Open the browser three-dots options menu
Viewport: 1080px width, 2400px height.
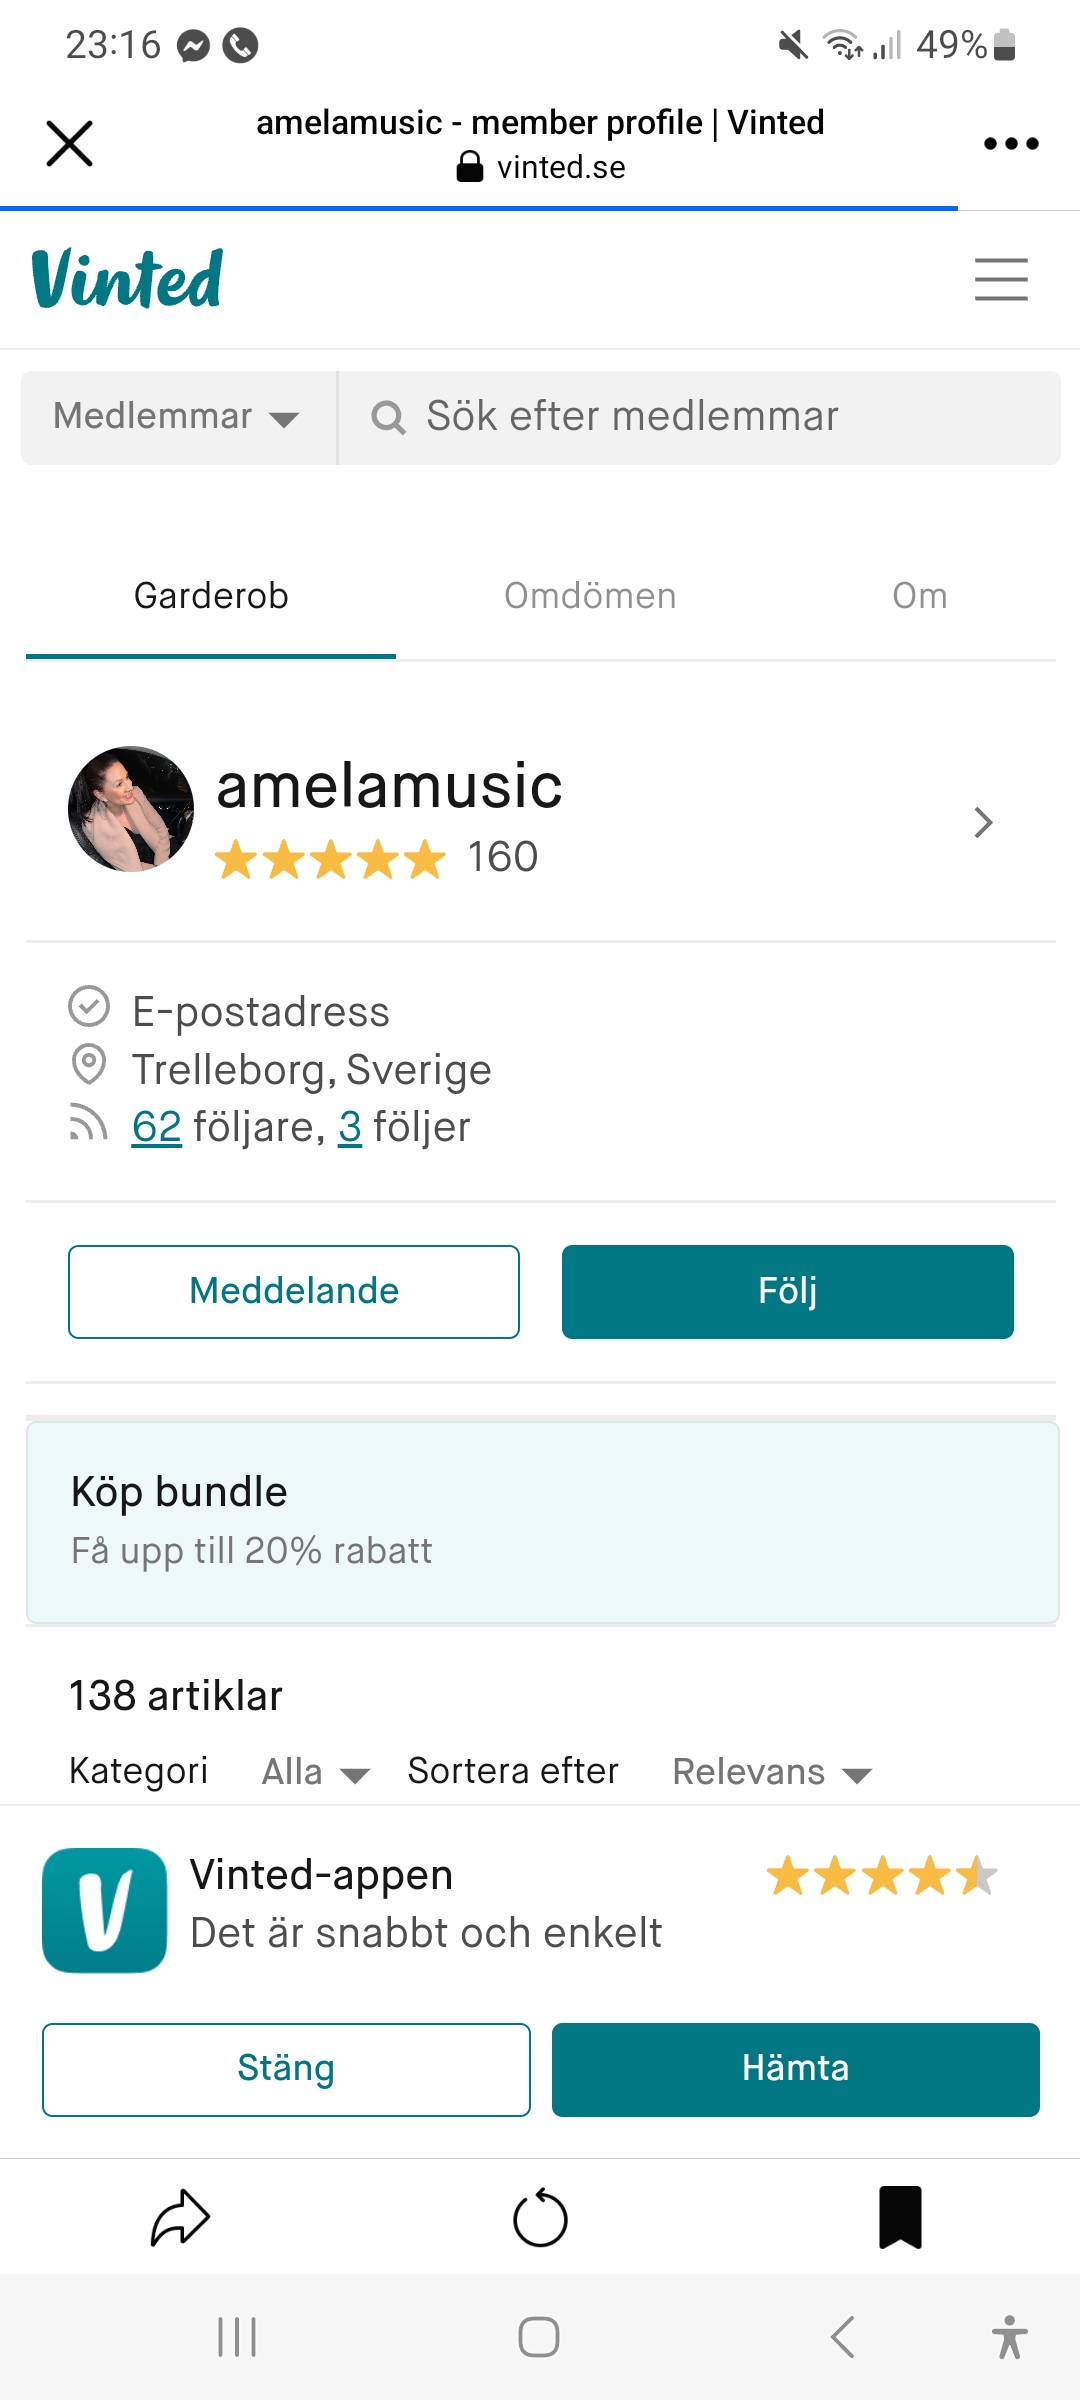point(1011,144)
